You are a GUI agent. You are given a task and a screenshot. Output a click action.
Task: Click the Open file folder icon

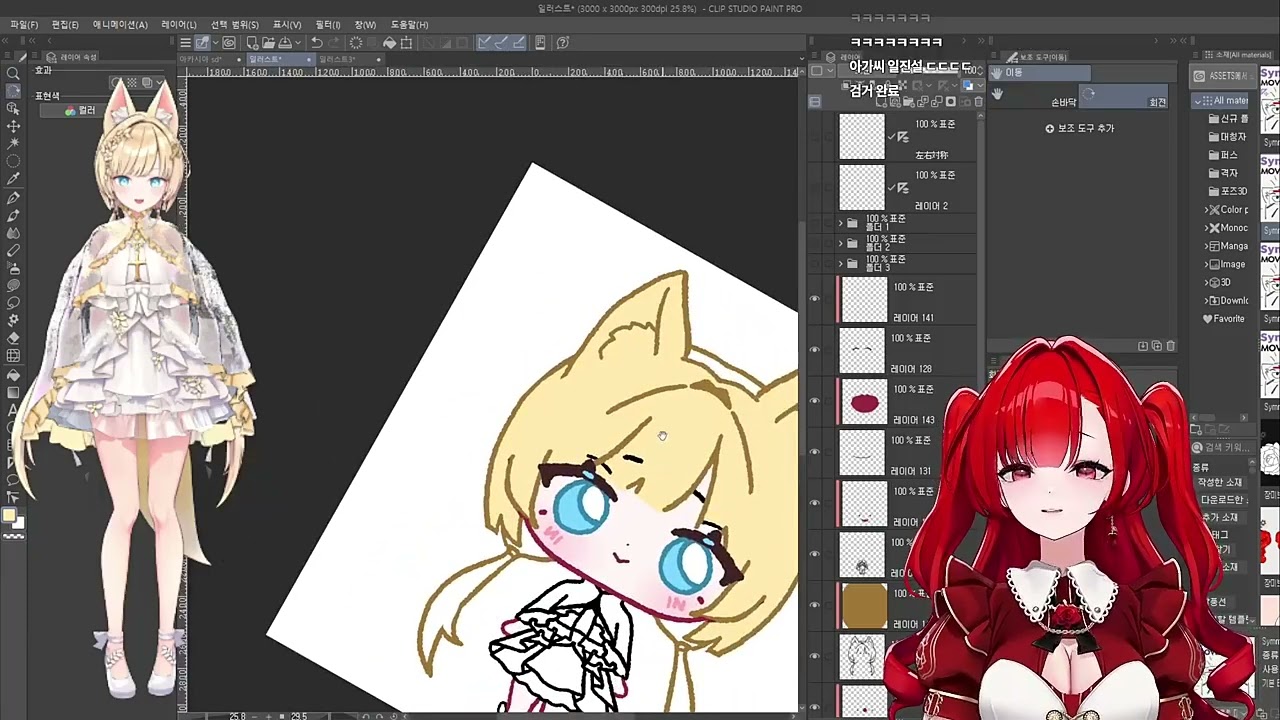coord(269,42)
